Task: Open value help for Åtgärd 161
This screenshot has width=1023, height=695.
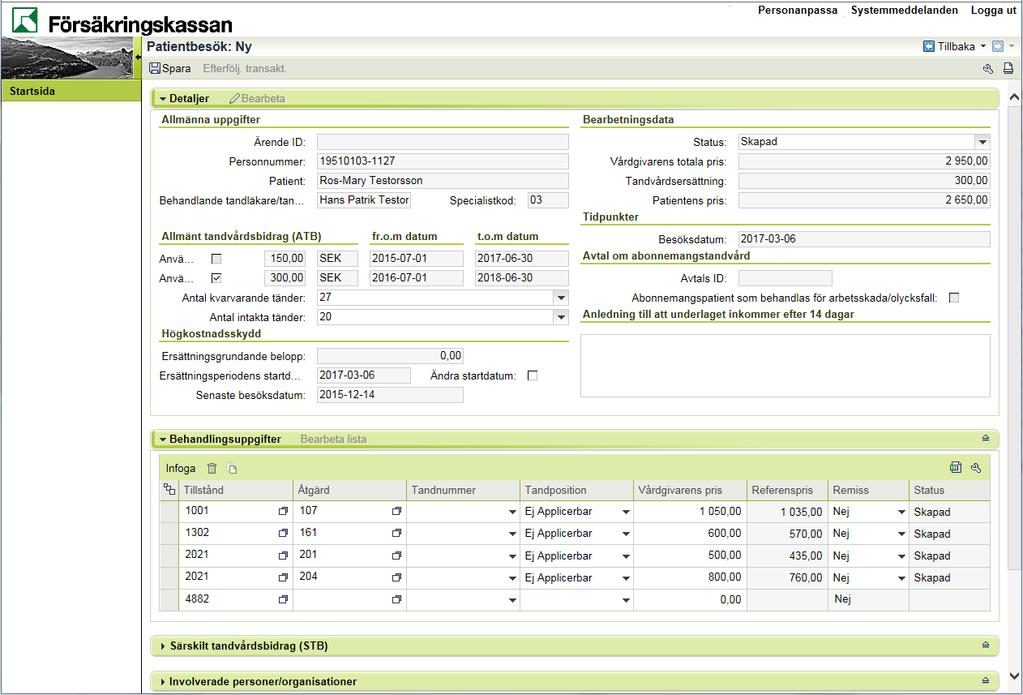Action: coord(397,533)
